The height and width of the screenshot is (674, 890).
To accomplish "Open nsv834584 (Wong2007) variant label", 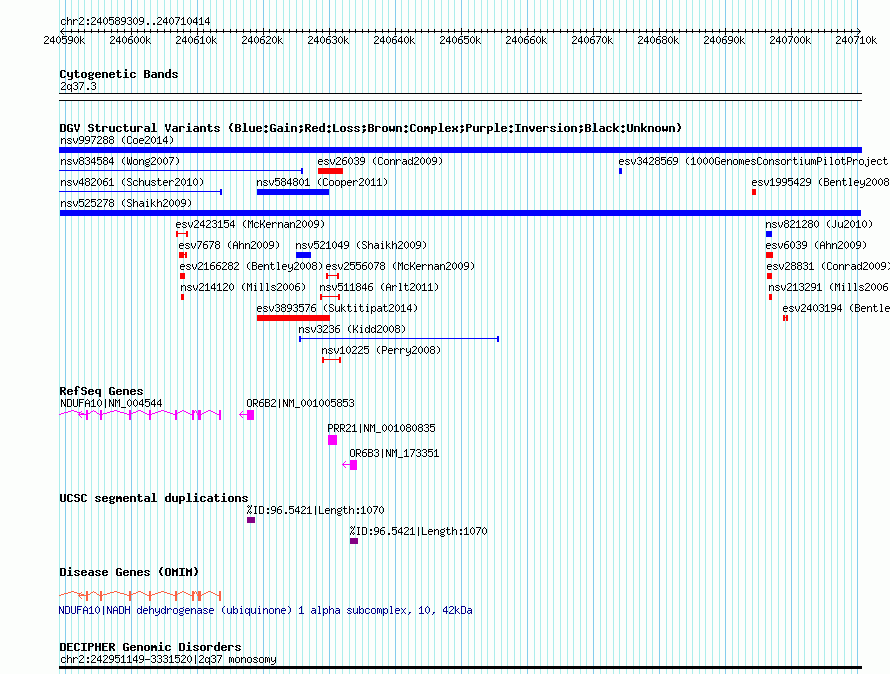I will [120, 161].
